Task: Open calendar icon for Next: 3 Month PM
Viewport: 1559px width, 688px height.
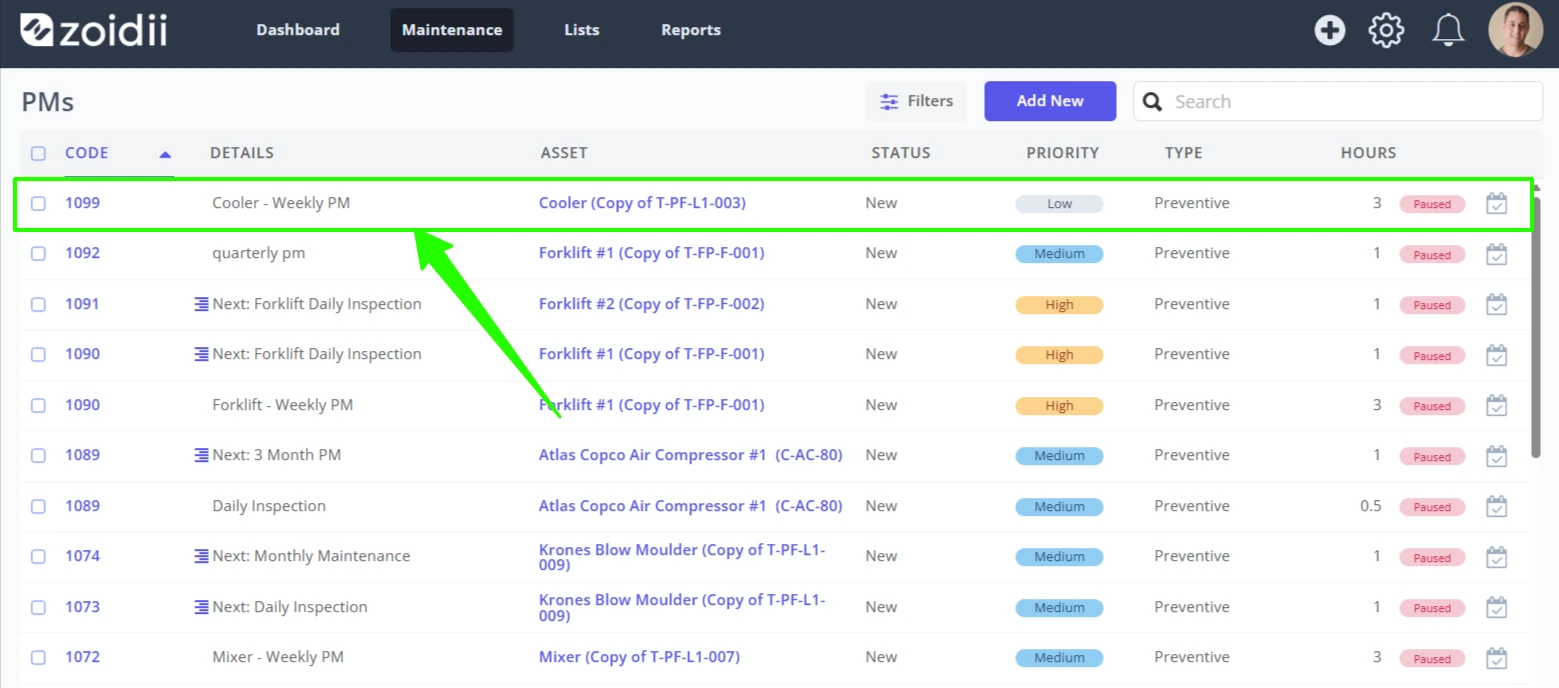Action: (1496, 456)
